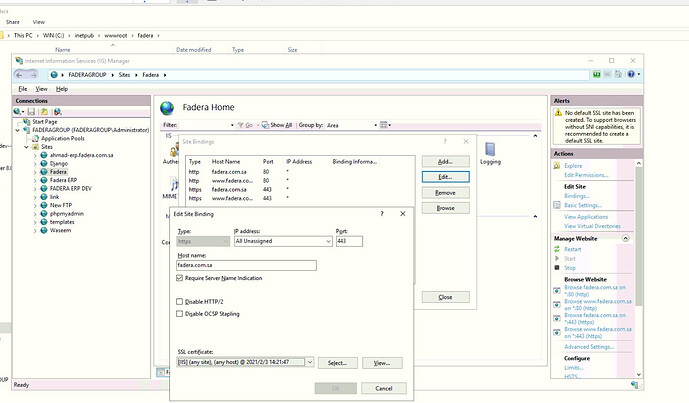Click the globe icon beside New FTP
Viewport: 689px width, 403px height.
(44, 205)
